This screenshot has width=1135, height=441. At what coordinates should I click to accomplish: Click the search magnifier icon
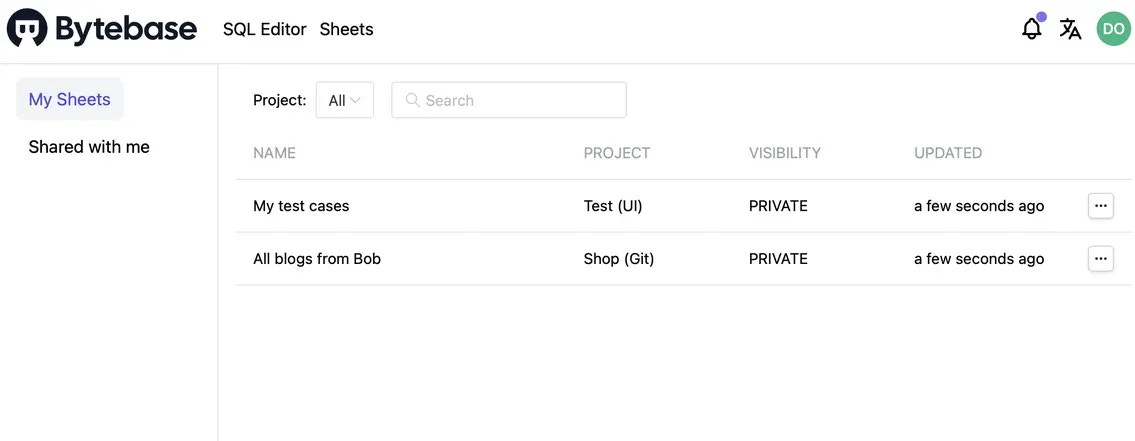[x=412, y=100]
